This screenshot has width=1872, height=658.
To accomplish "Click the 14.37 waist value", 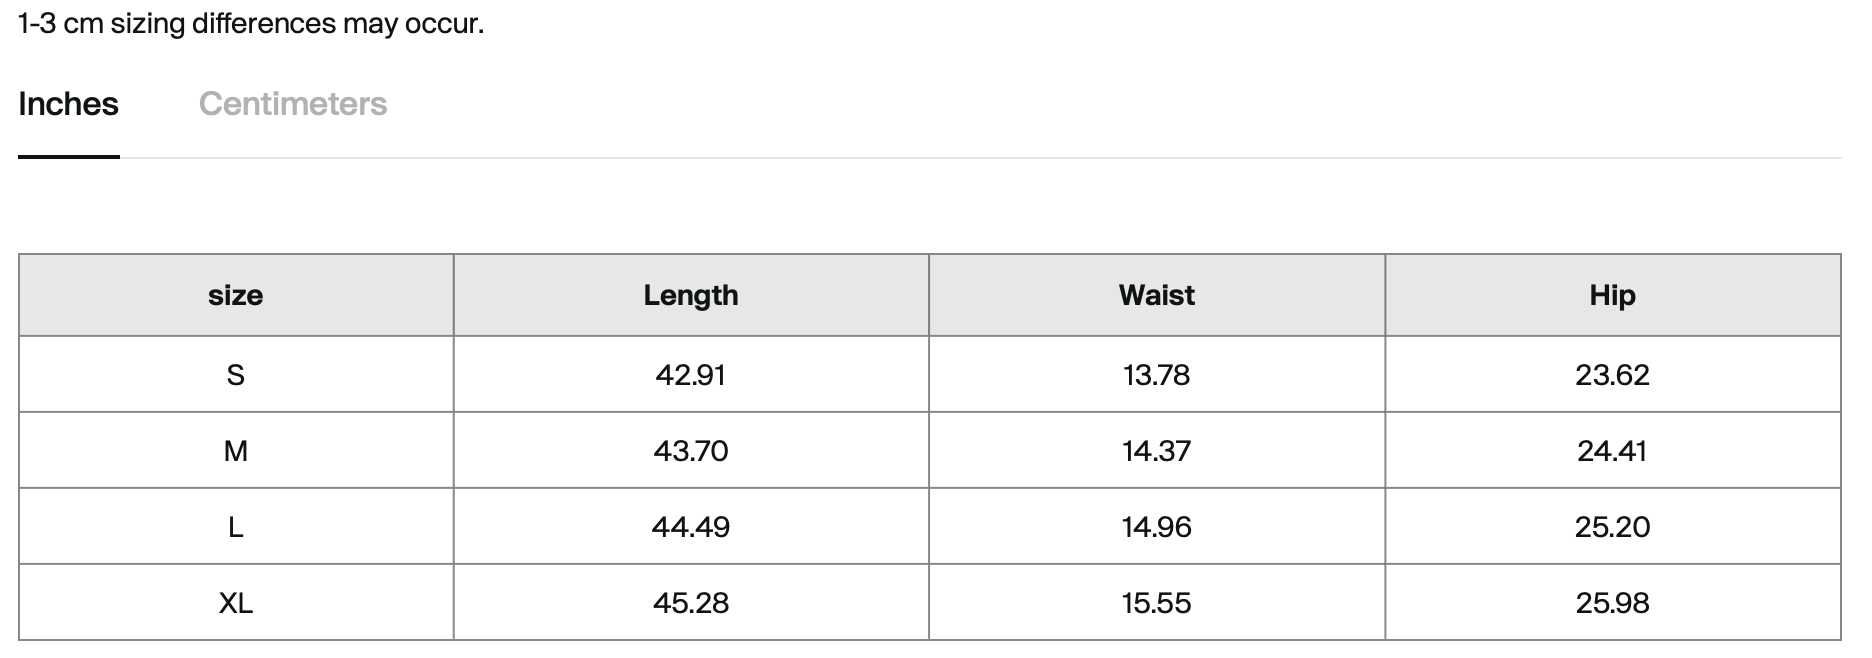I will (x=1156, y=451).
